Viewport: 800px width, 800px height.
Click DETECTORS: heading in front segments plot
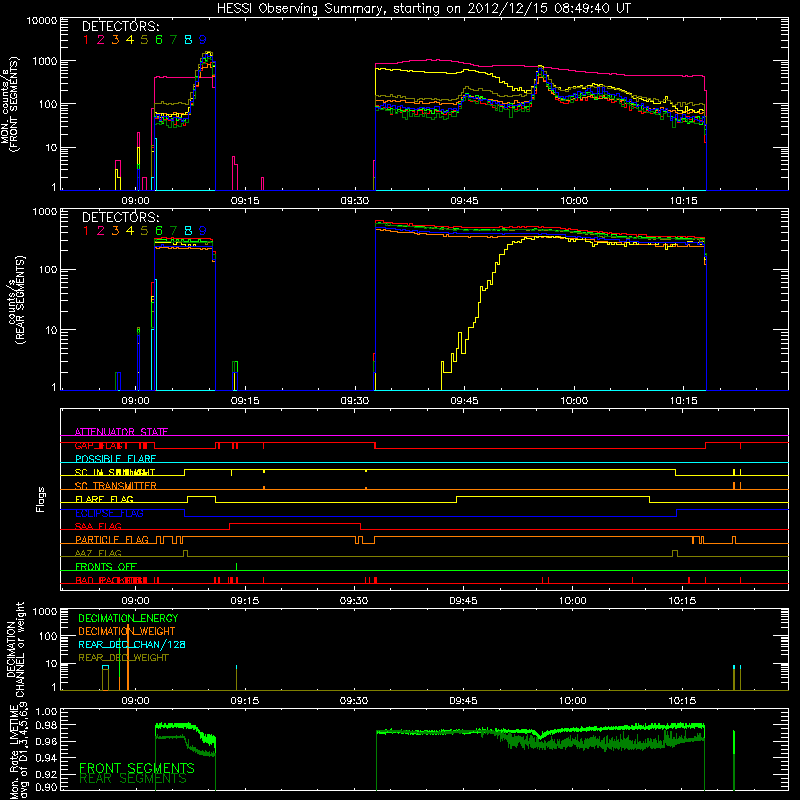click(121, 26)
